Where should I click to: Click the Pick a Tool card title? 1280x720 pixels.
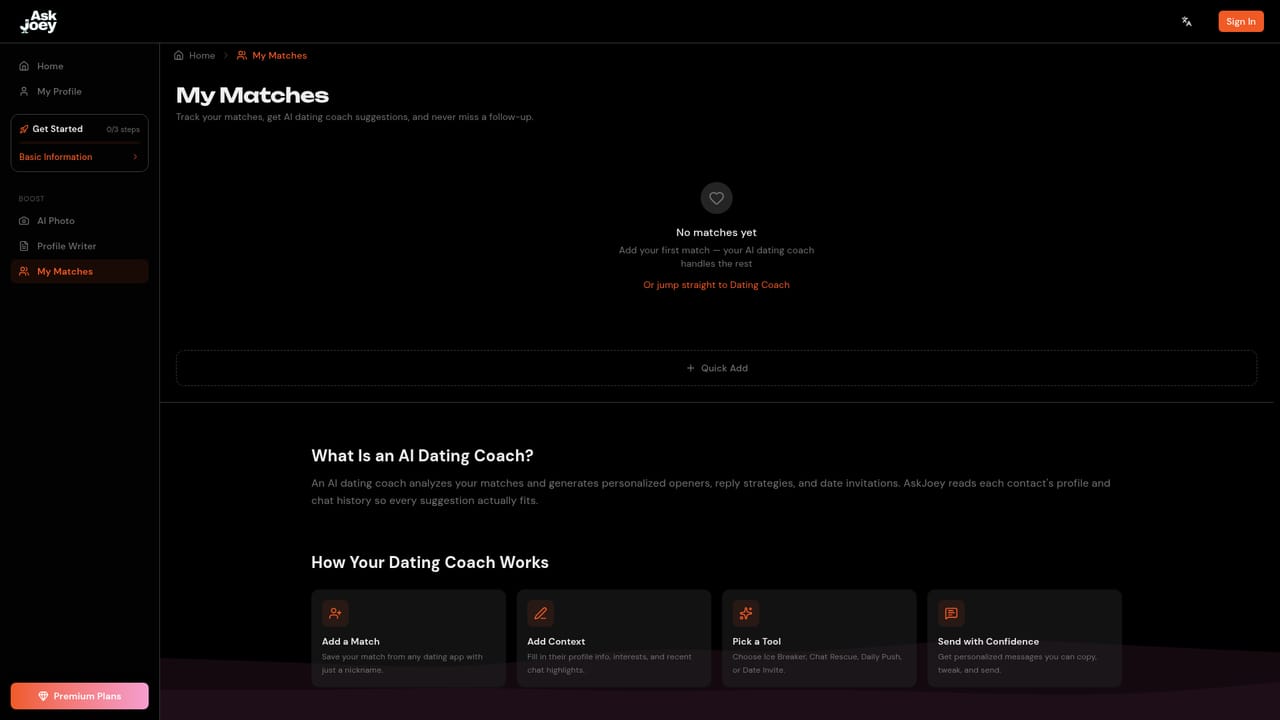coord(757,642)
